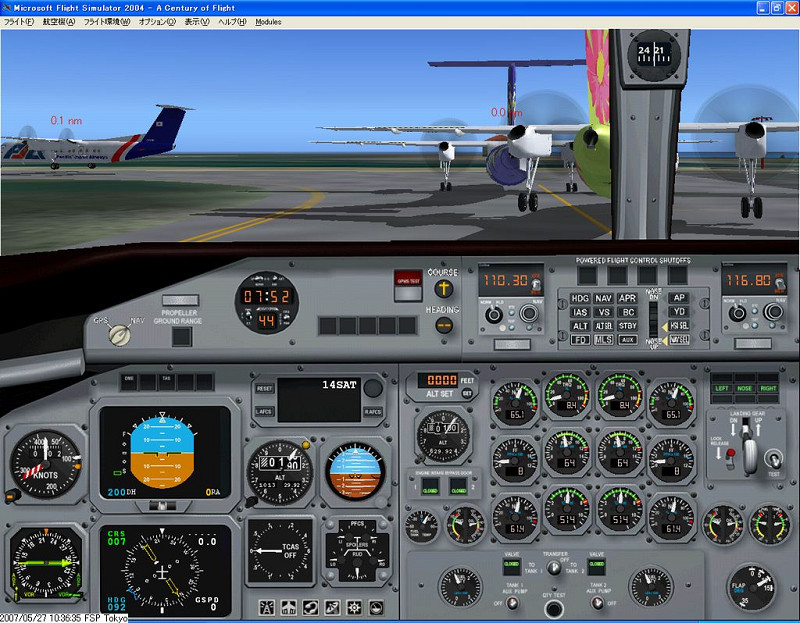
Task: Click the Tank 2 VALVE CLOSED indicator
Action: [x=596, y=565]
